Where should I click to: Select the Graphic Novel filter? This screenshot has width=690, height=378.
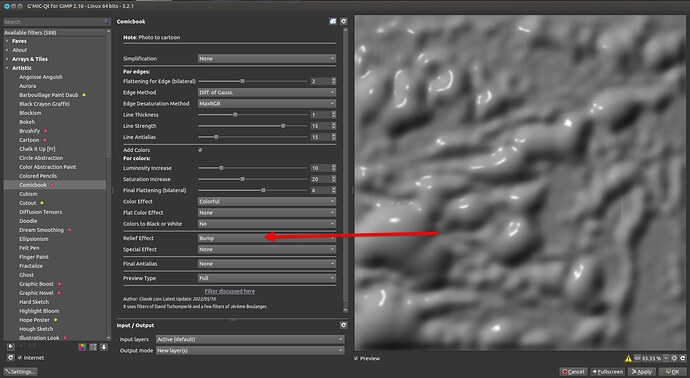tap(36, 293)
